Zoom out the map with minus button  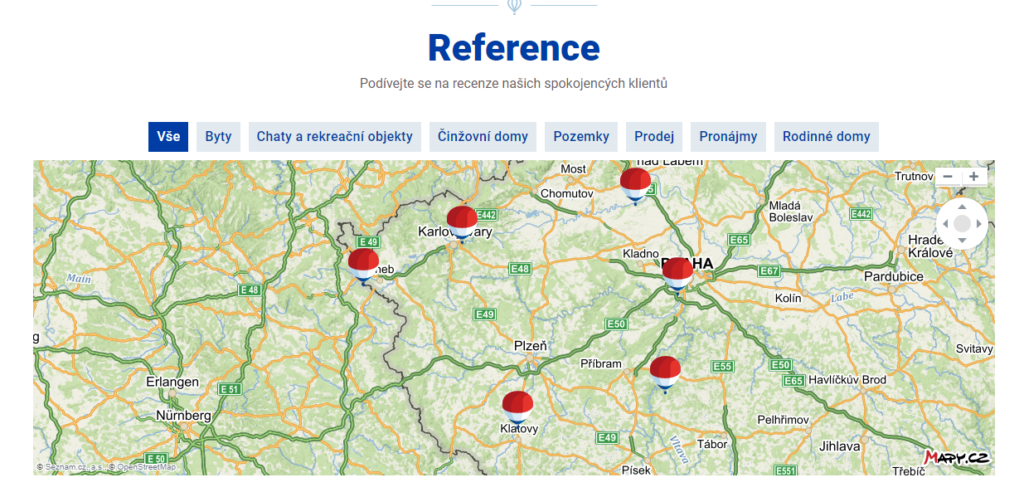tap(948, 177)
